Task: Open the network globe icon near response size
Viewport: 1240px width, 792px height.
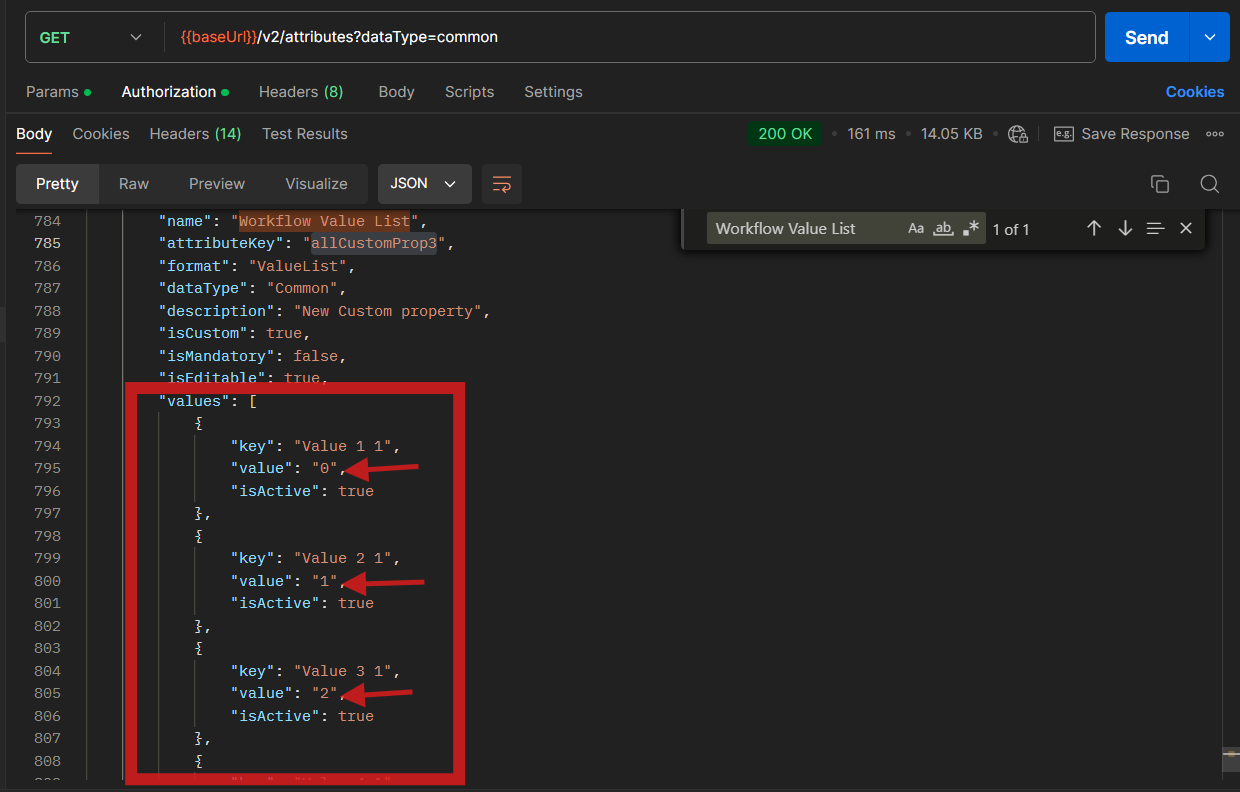Action: [1018, 134]
